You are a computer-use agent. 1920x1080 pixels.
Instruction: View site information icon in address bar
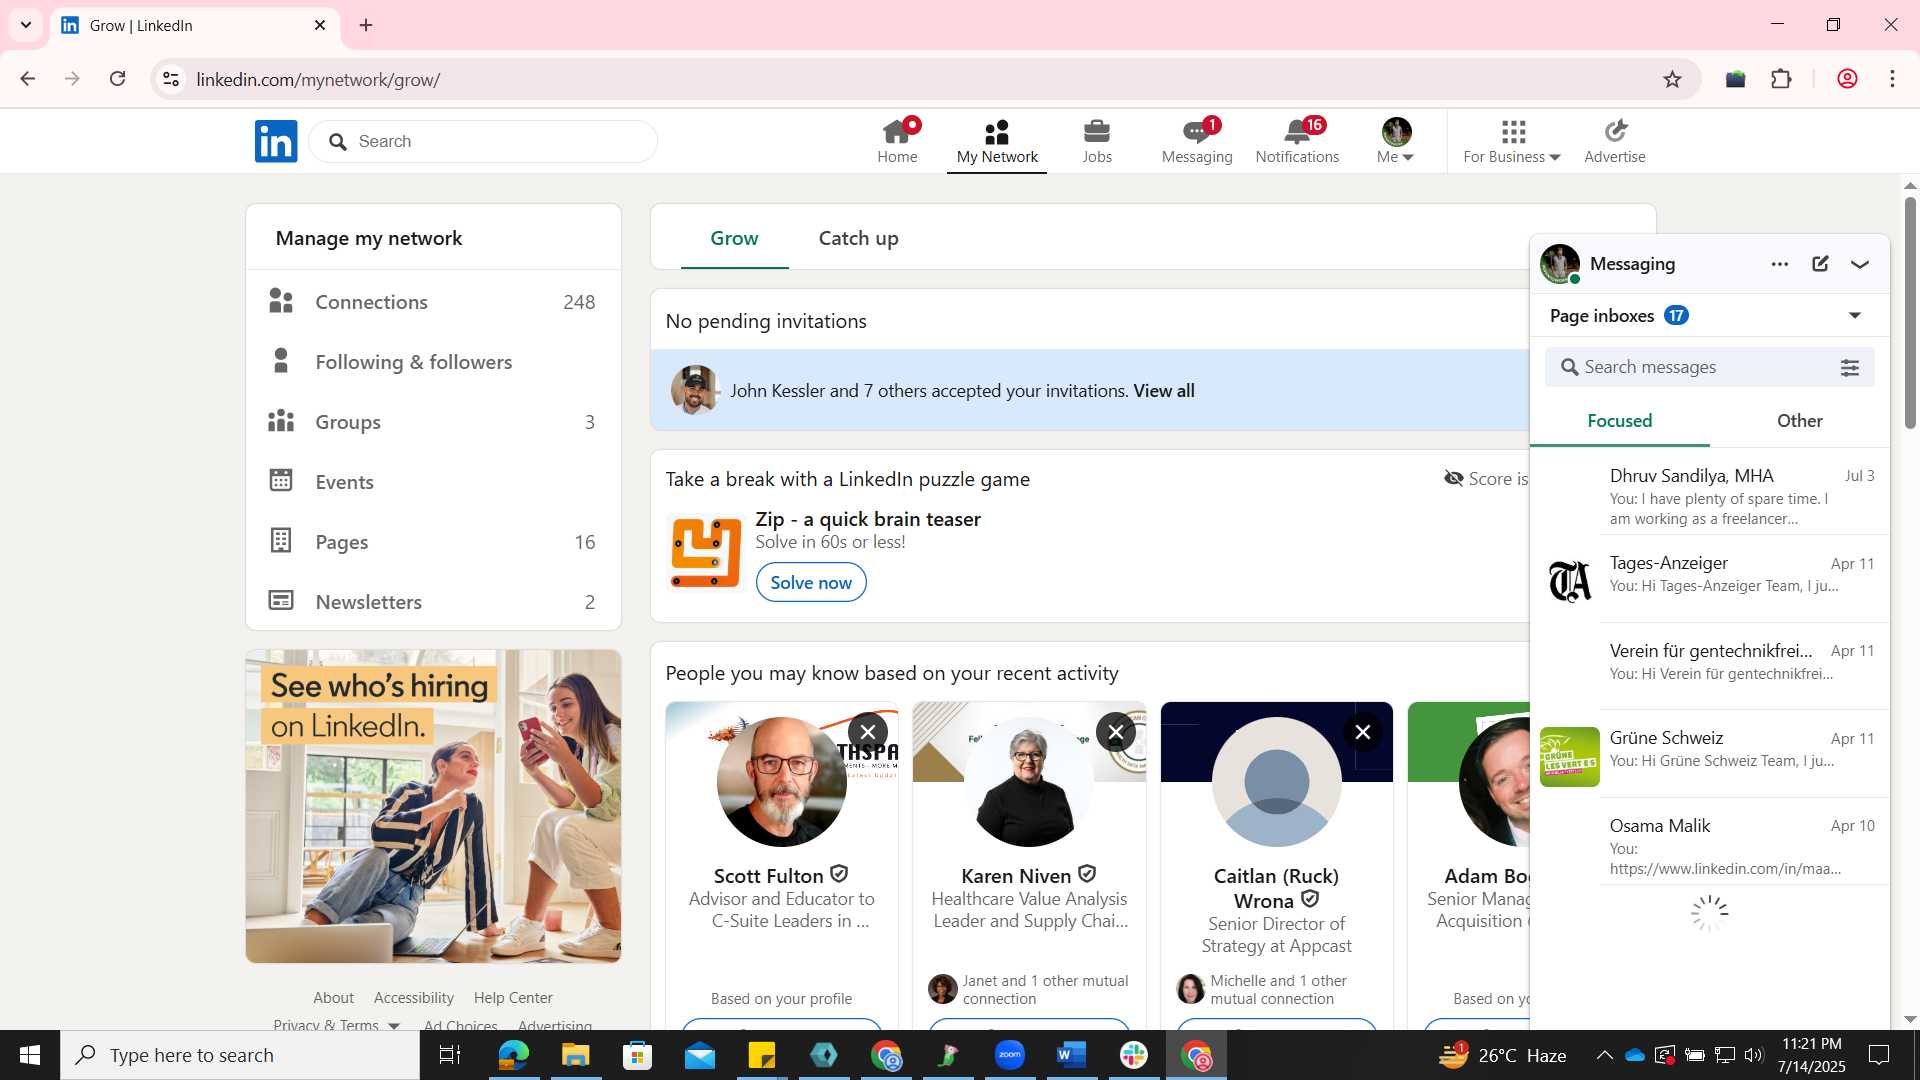point(171,79)
